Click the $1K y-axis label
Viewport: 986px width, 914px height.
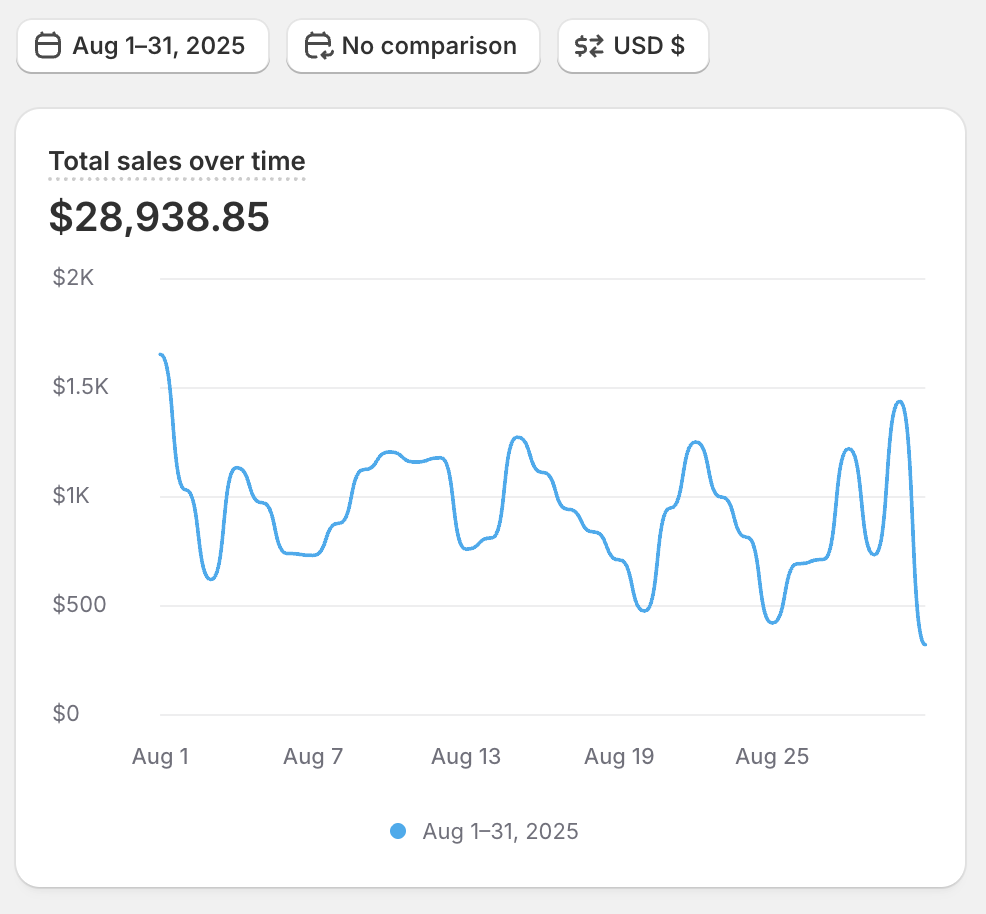pos(73,496)
